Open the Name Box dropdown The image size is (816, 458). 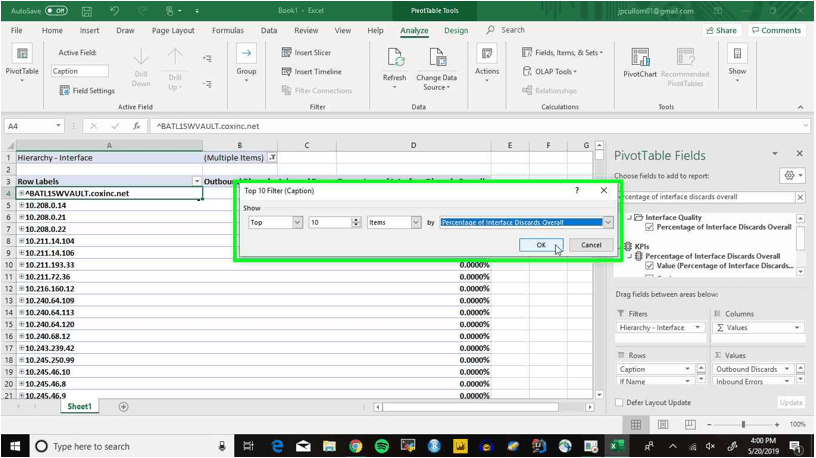click(x=58, y=126)
